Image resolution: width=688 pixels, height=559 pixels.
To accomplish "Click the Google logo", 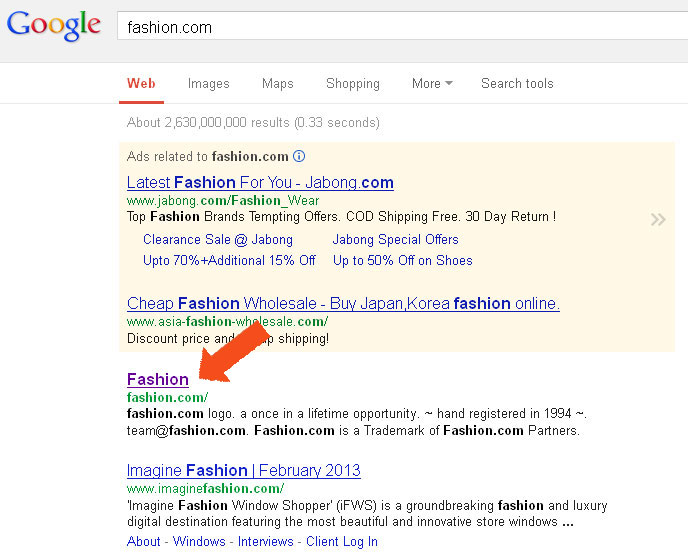I will point(53,25).
